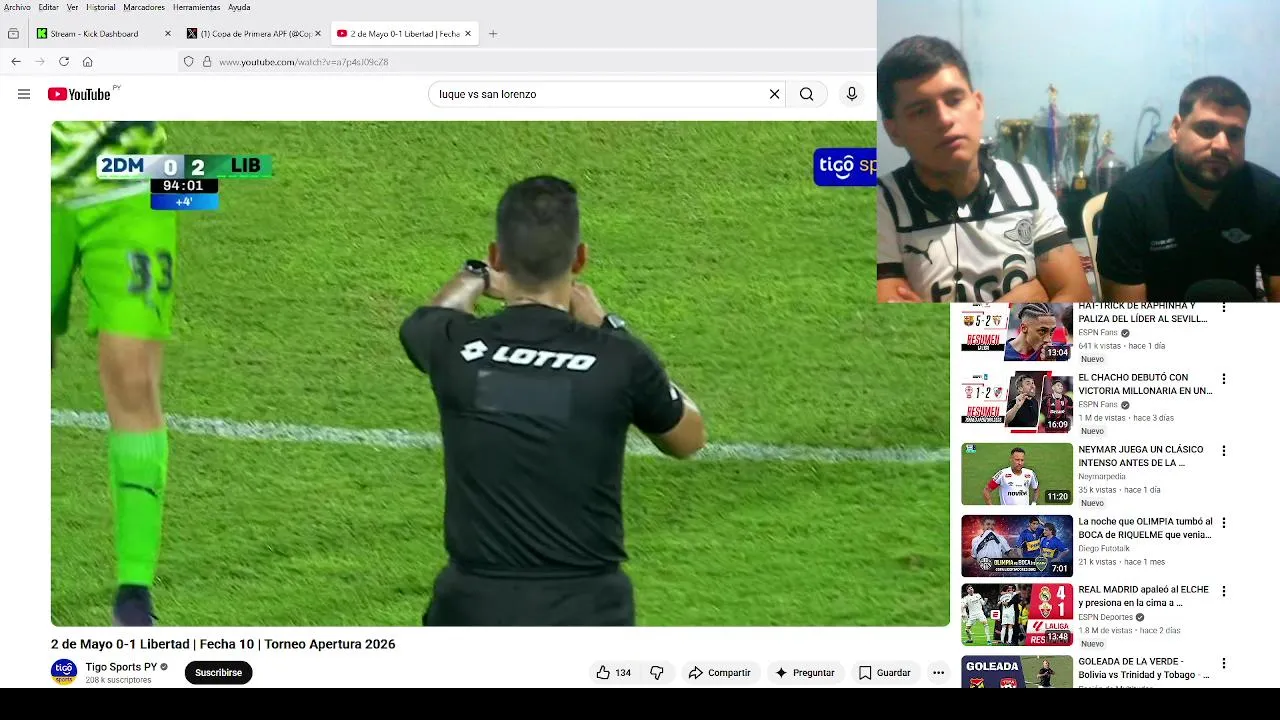Open options menu for Neymar clásico video
The image size is (1280, 720).
pyautogui.click(x=1224, y=451)
